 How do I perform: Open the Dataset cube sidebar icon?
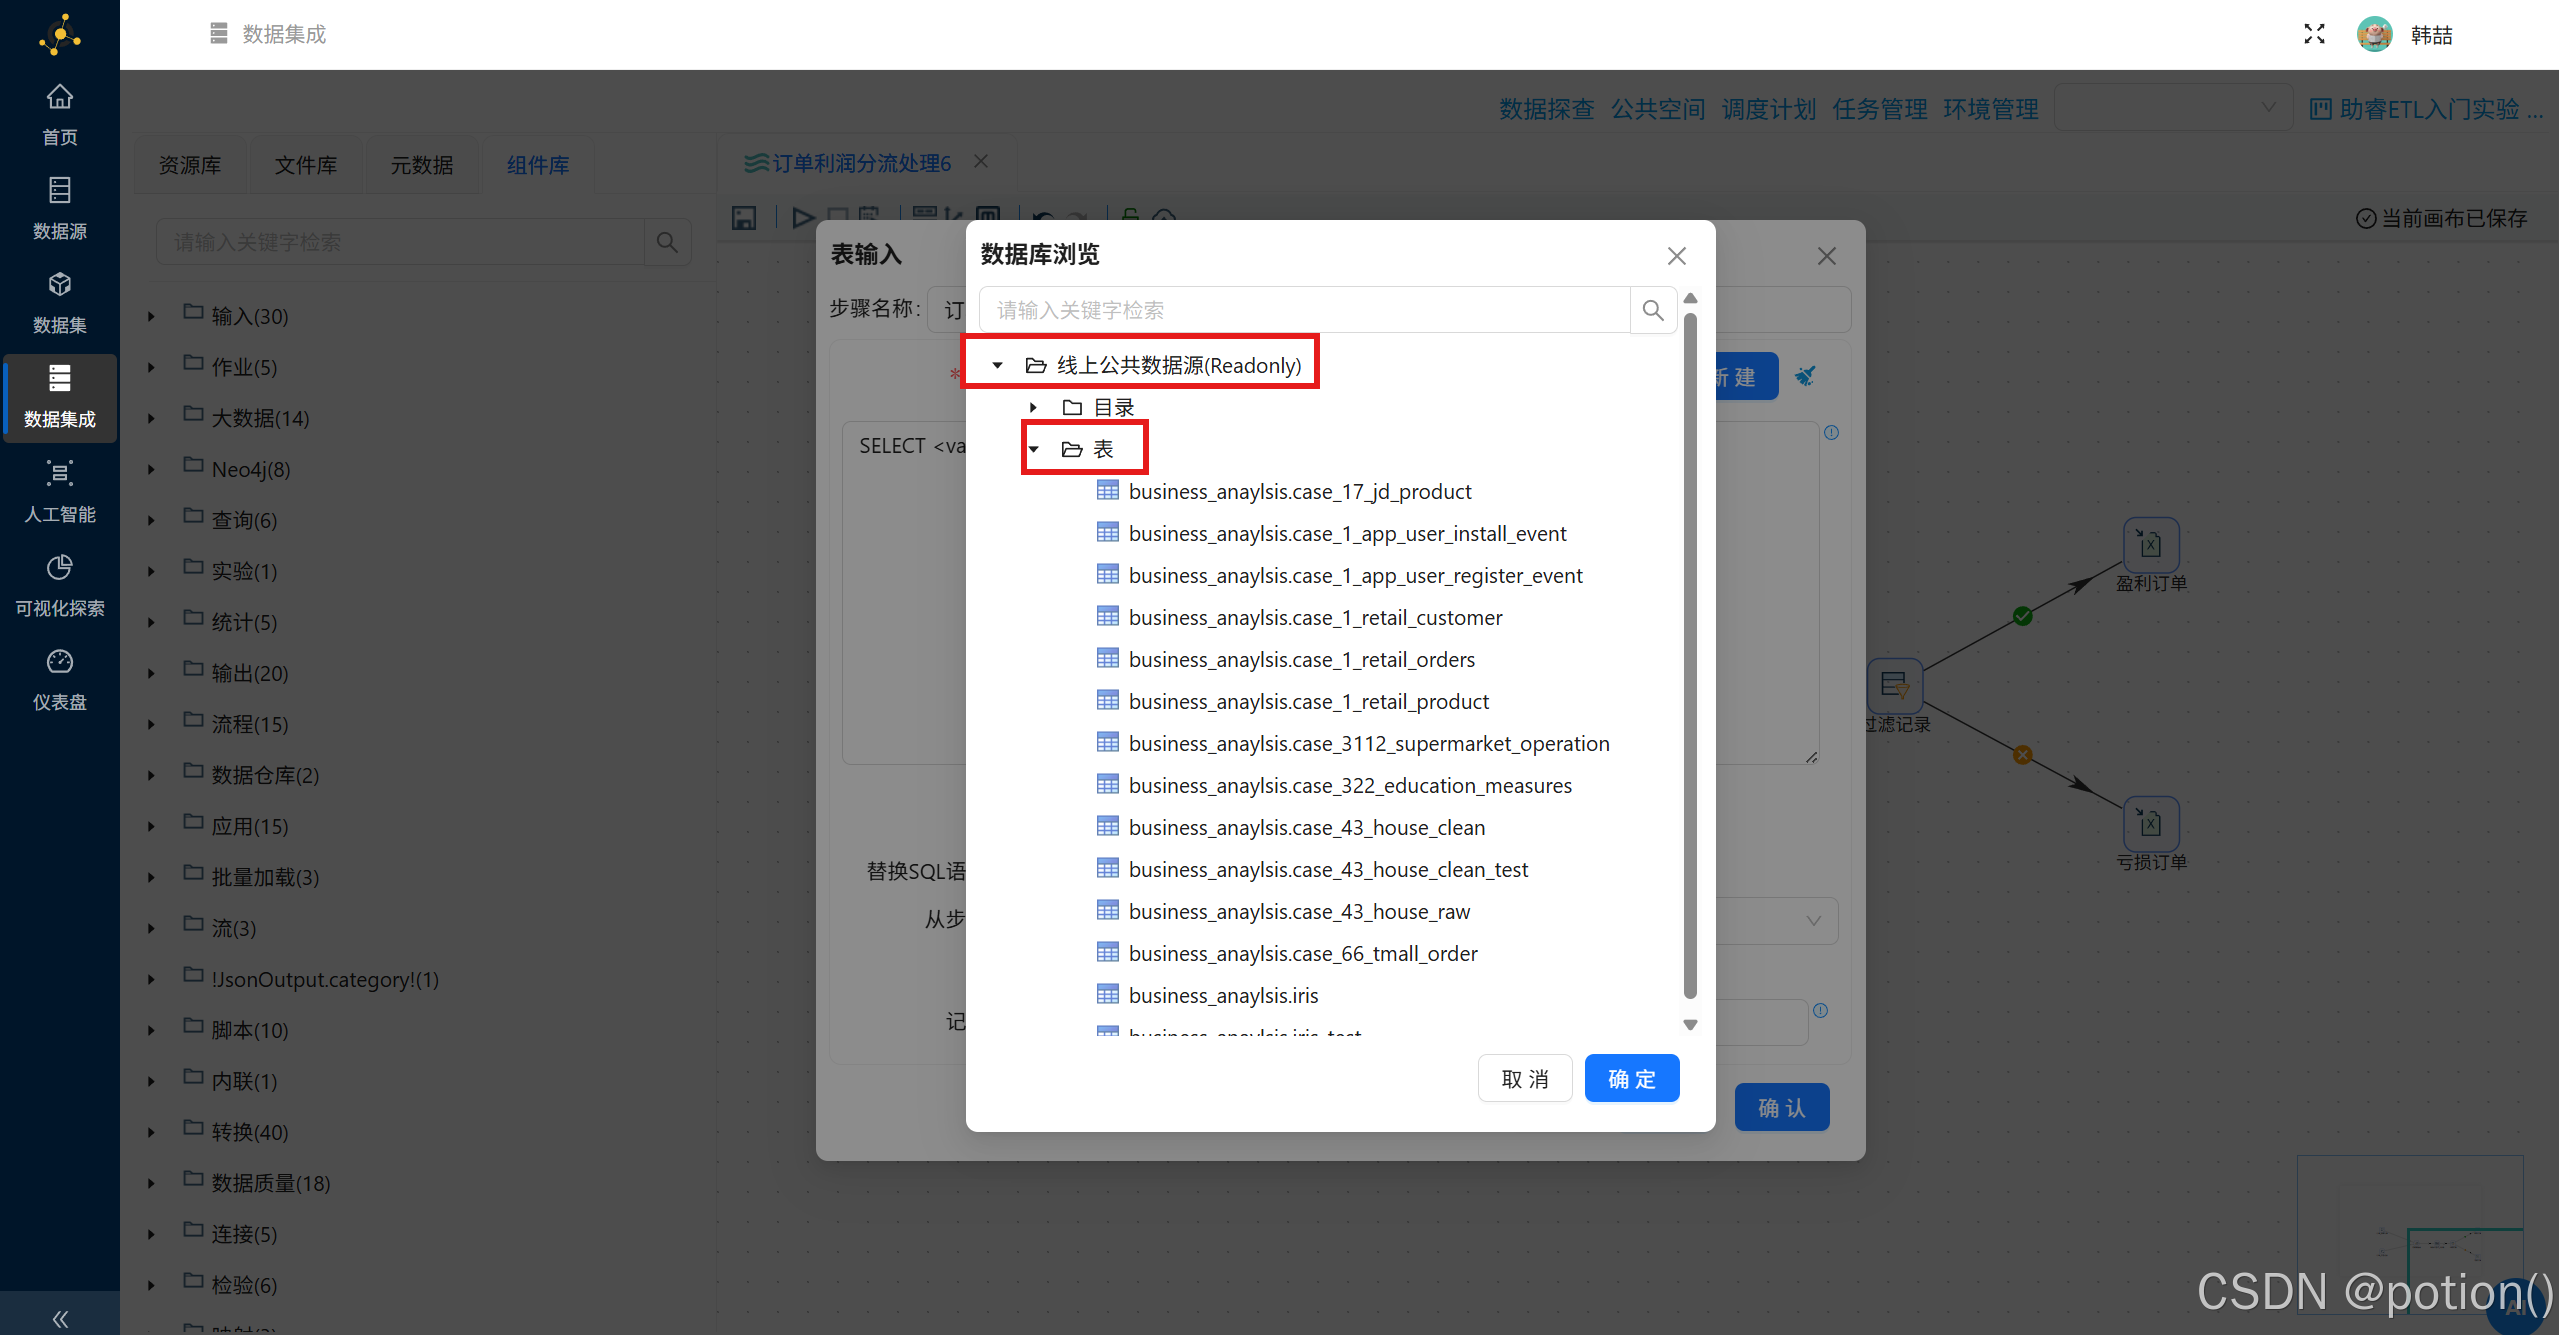pos(60,285)
